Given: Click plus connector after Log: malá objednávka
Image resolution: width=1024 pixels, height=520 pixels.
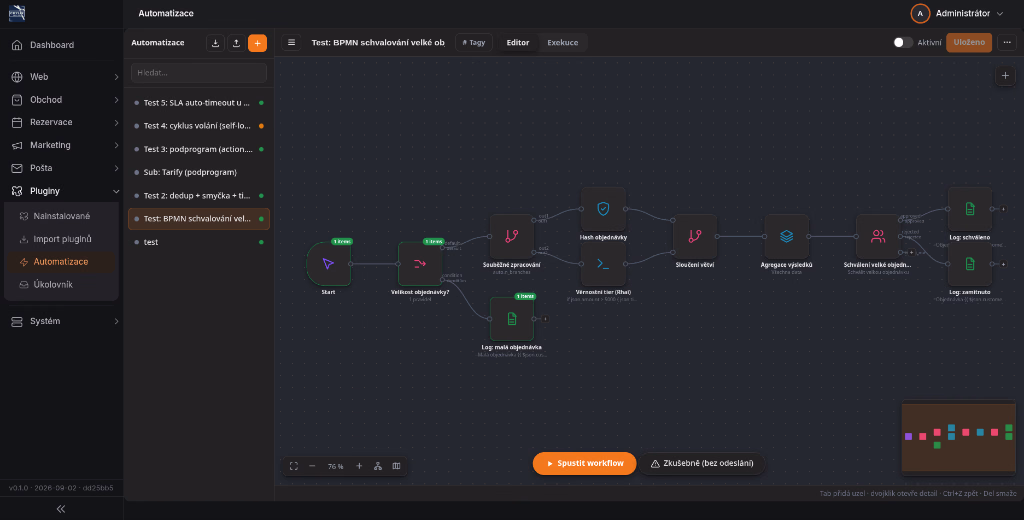Looking at the screenshot, I should [545, 319].
